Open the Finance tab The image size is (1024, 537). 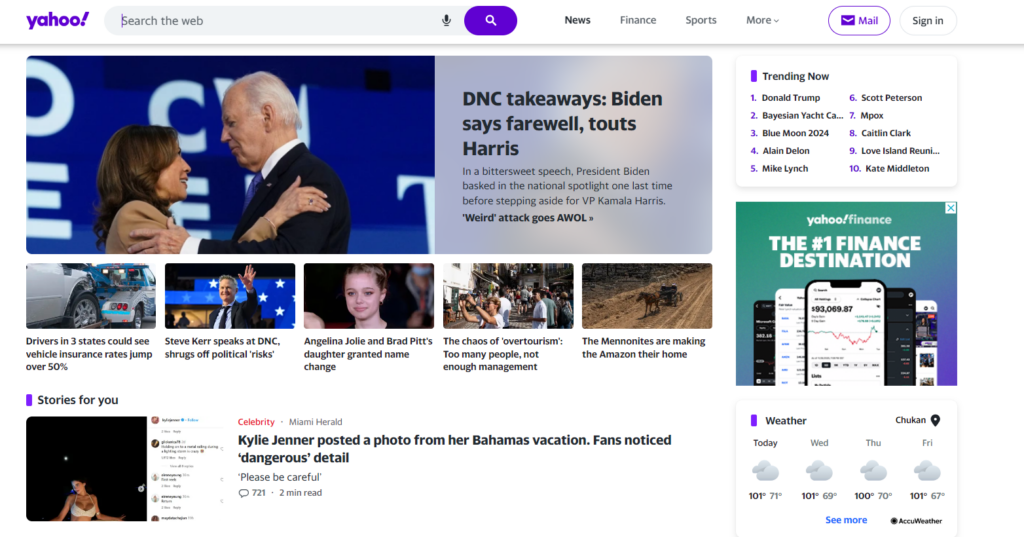pyautogui.click(x=638, y=20)
